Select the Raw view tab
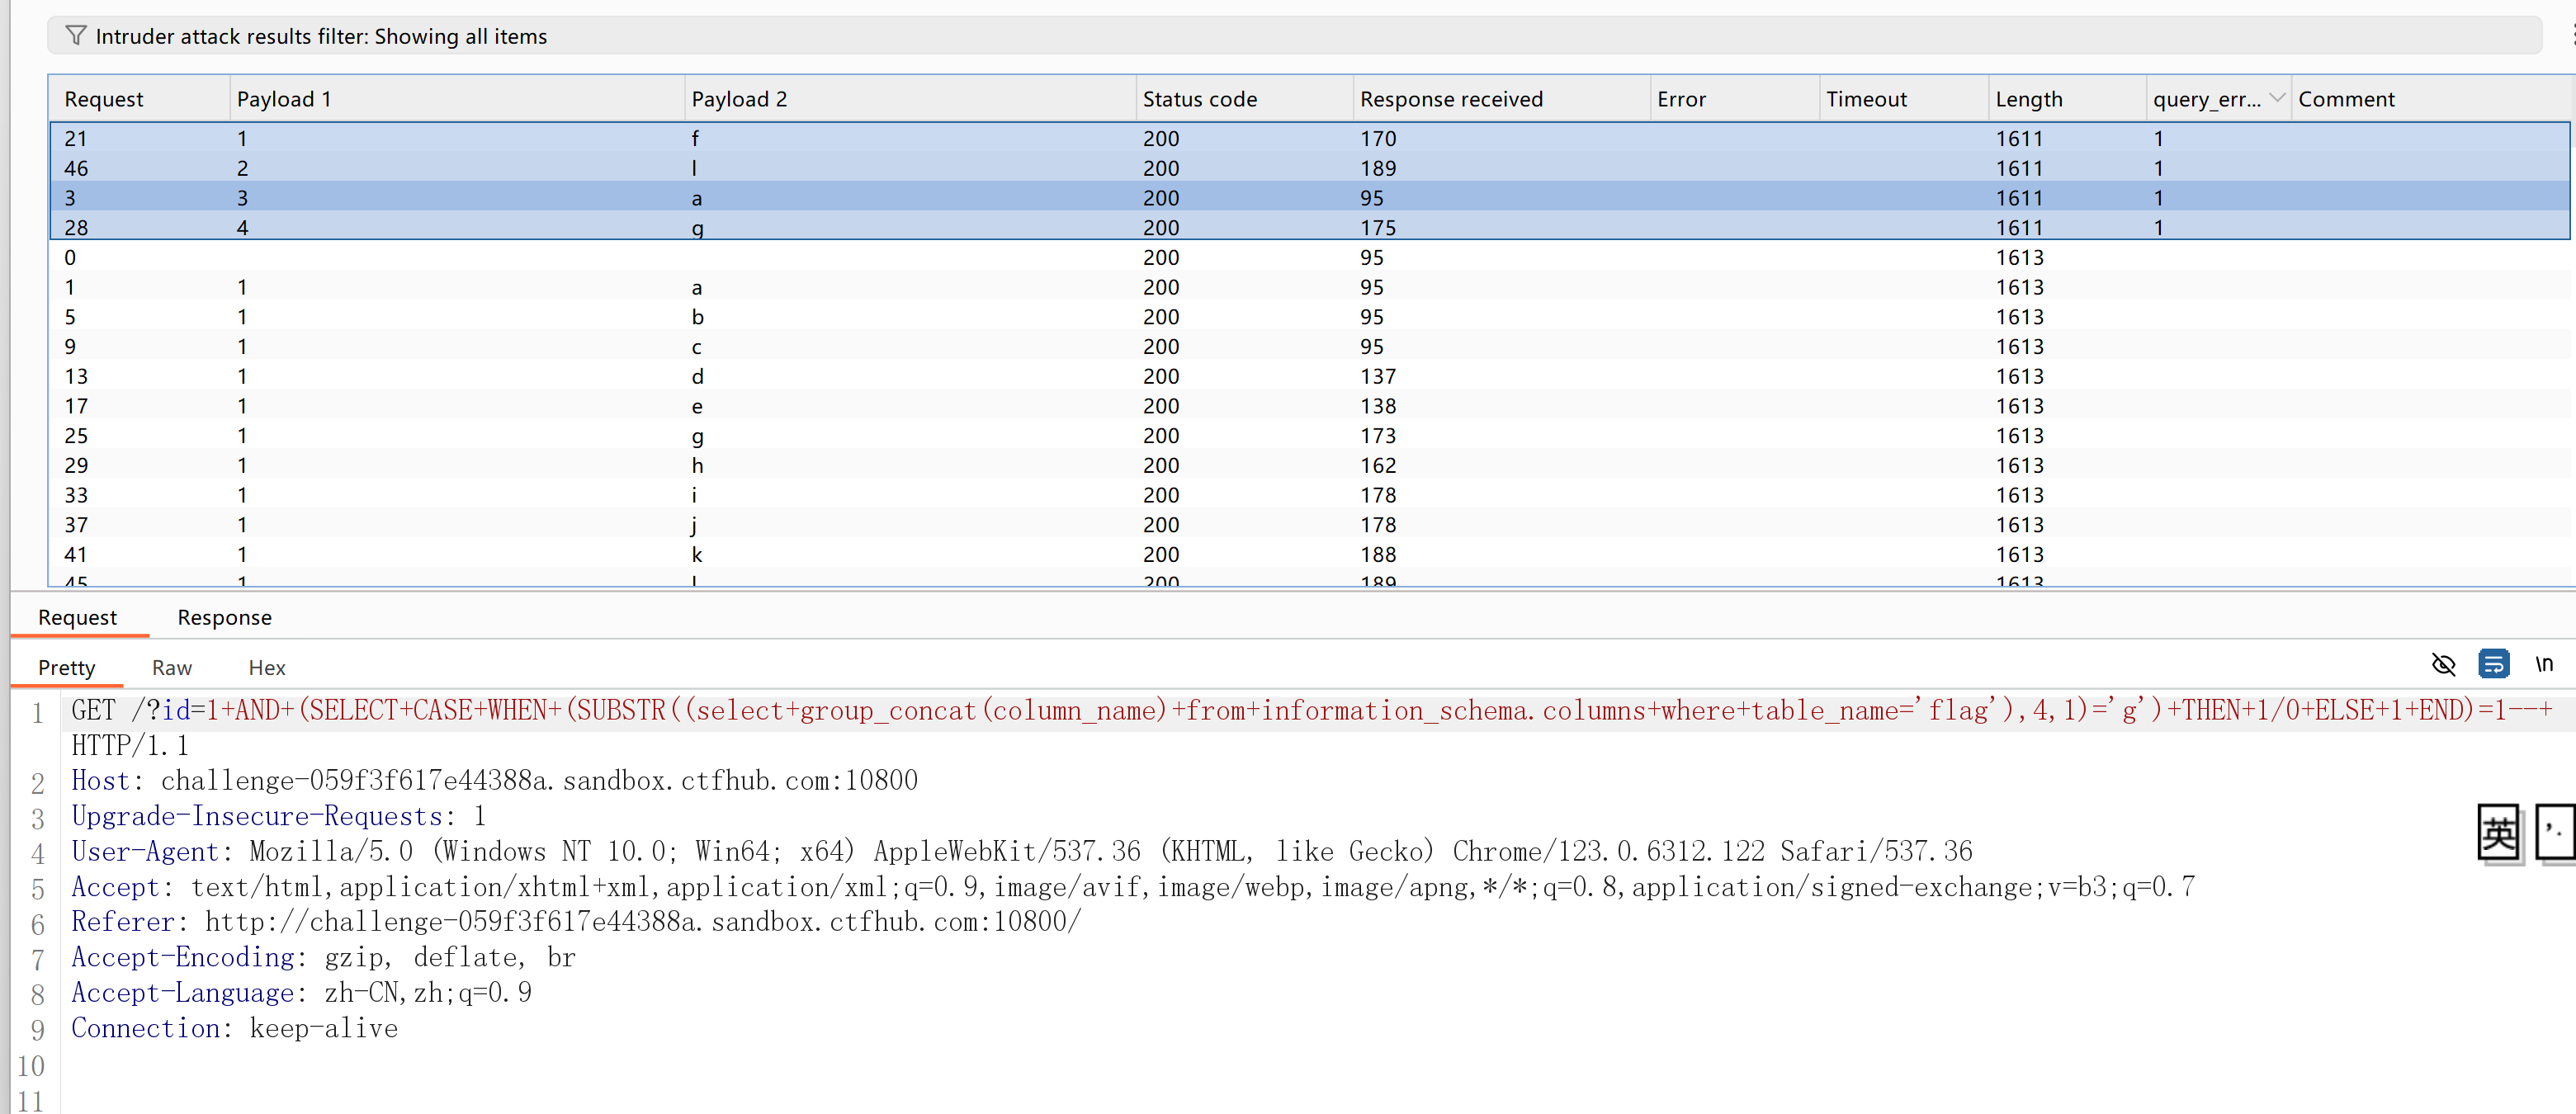The height and width of the screenshot is (1114, 2576). pyautogui.click(x=172, y=667)
